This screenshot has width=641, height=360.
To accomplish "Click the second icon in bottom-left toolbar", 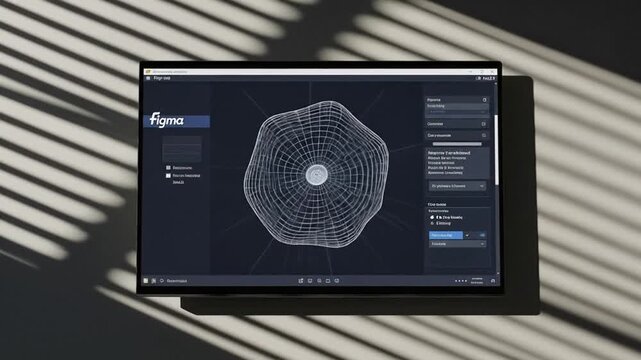I will 154,281.
